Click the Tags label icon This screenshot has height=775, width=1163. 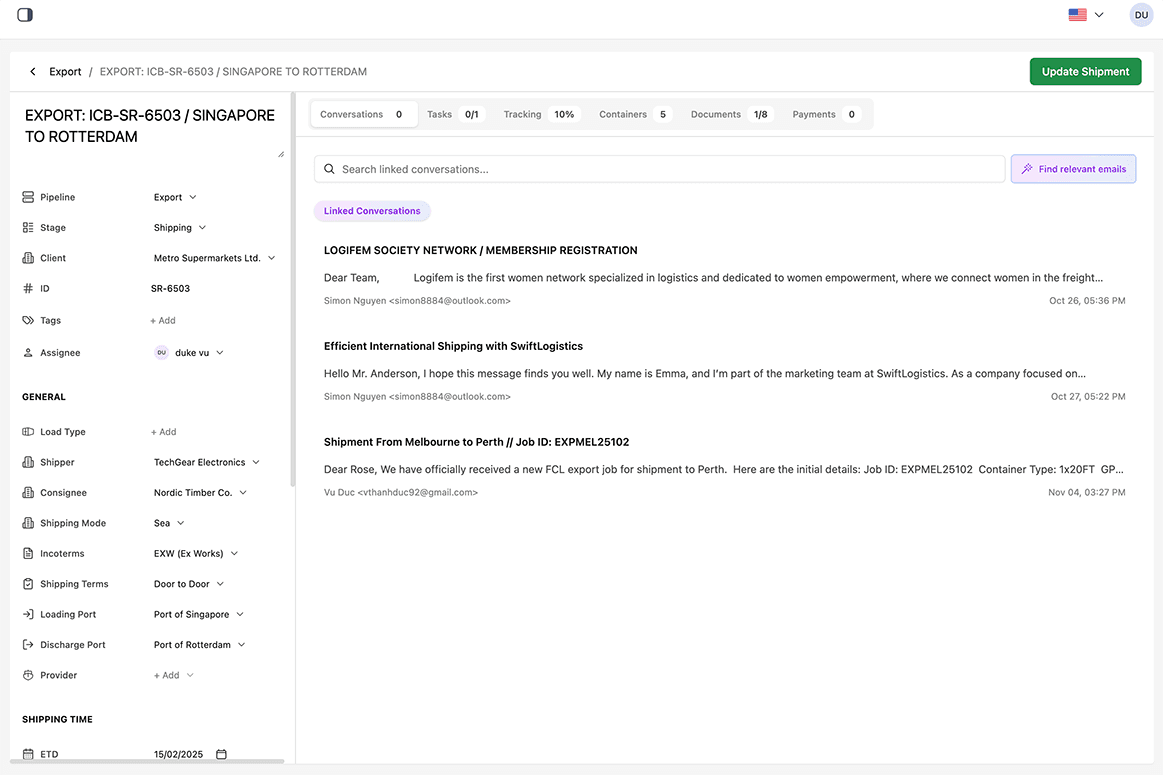(28, 320)
